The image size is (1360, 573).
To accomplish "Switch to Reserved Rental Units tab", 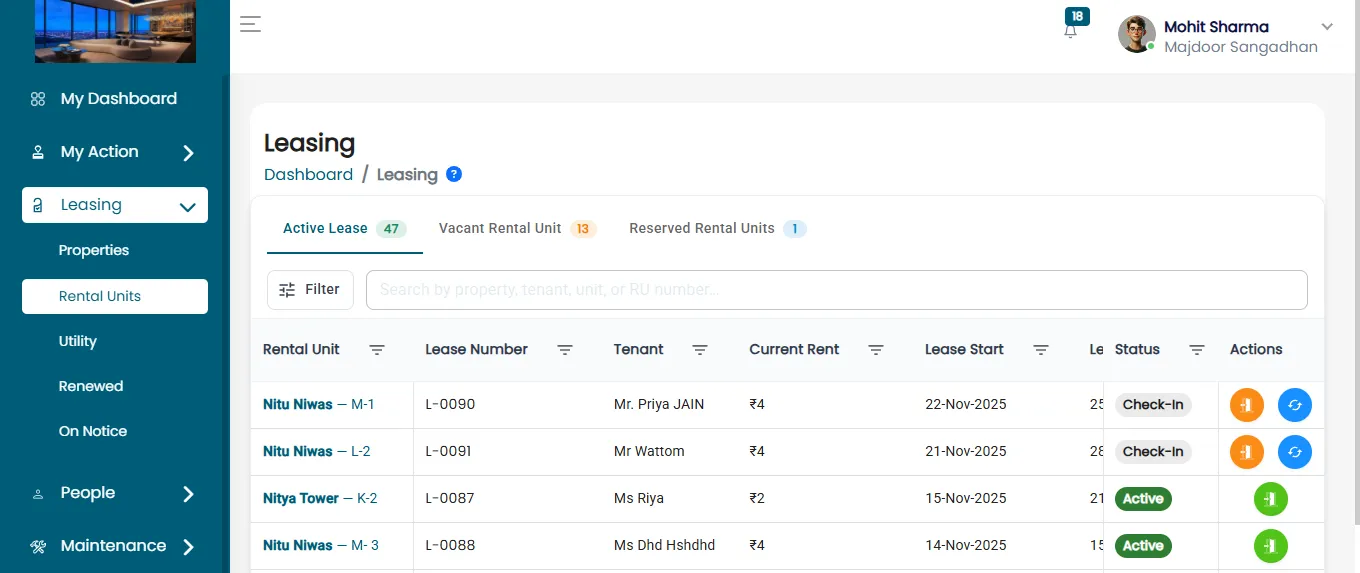I will tap(717, 228).
